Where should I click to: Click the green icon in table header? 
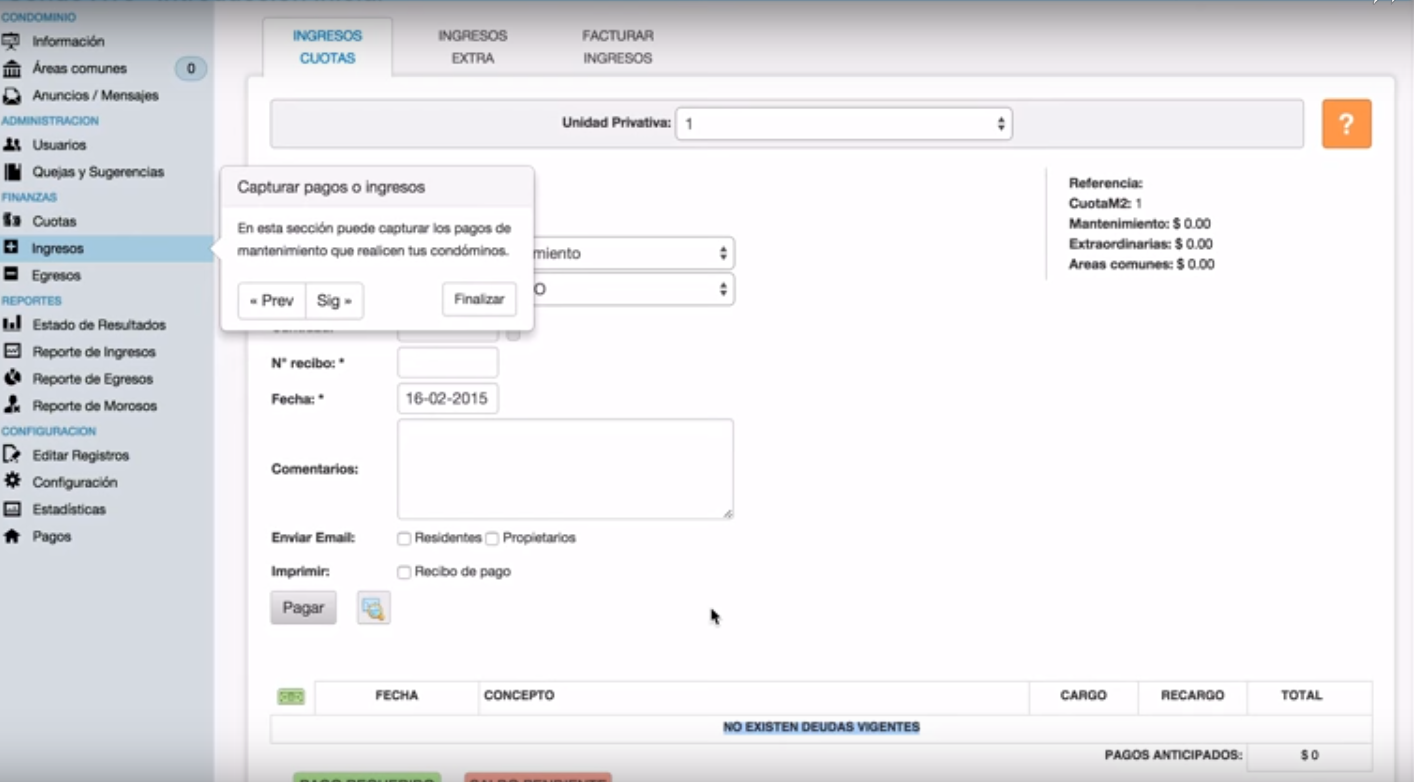click(291, 696)
